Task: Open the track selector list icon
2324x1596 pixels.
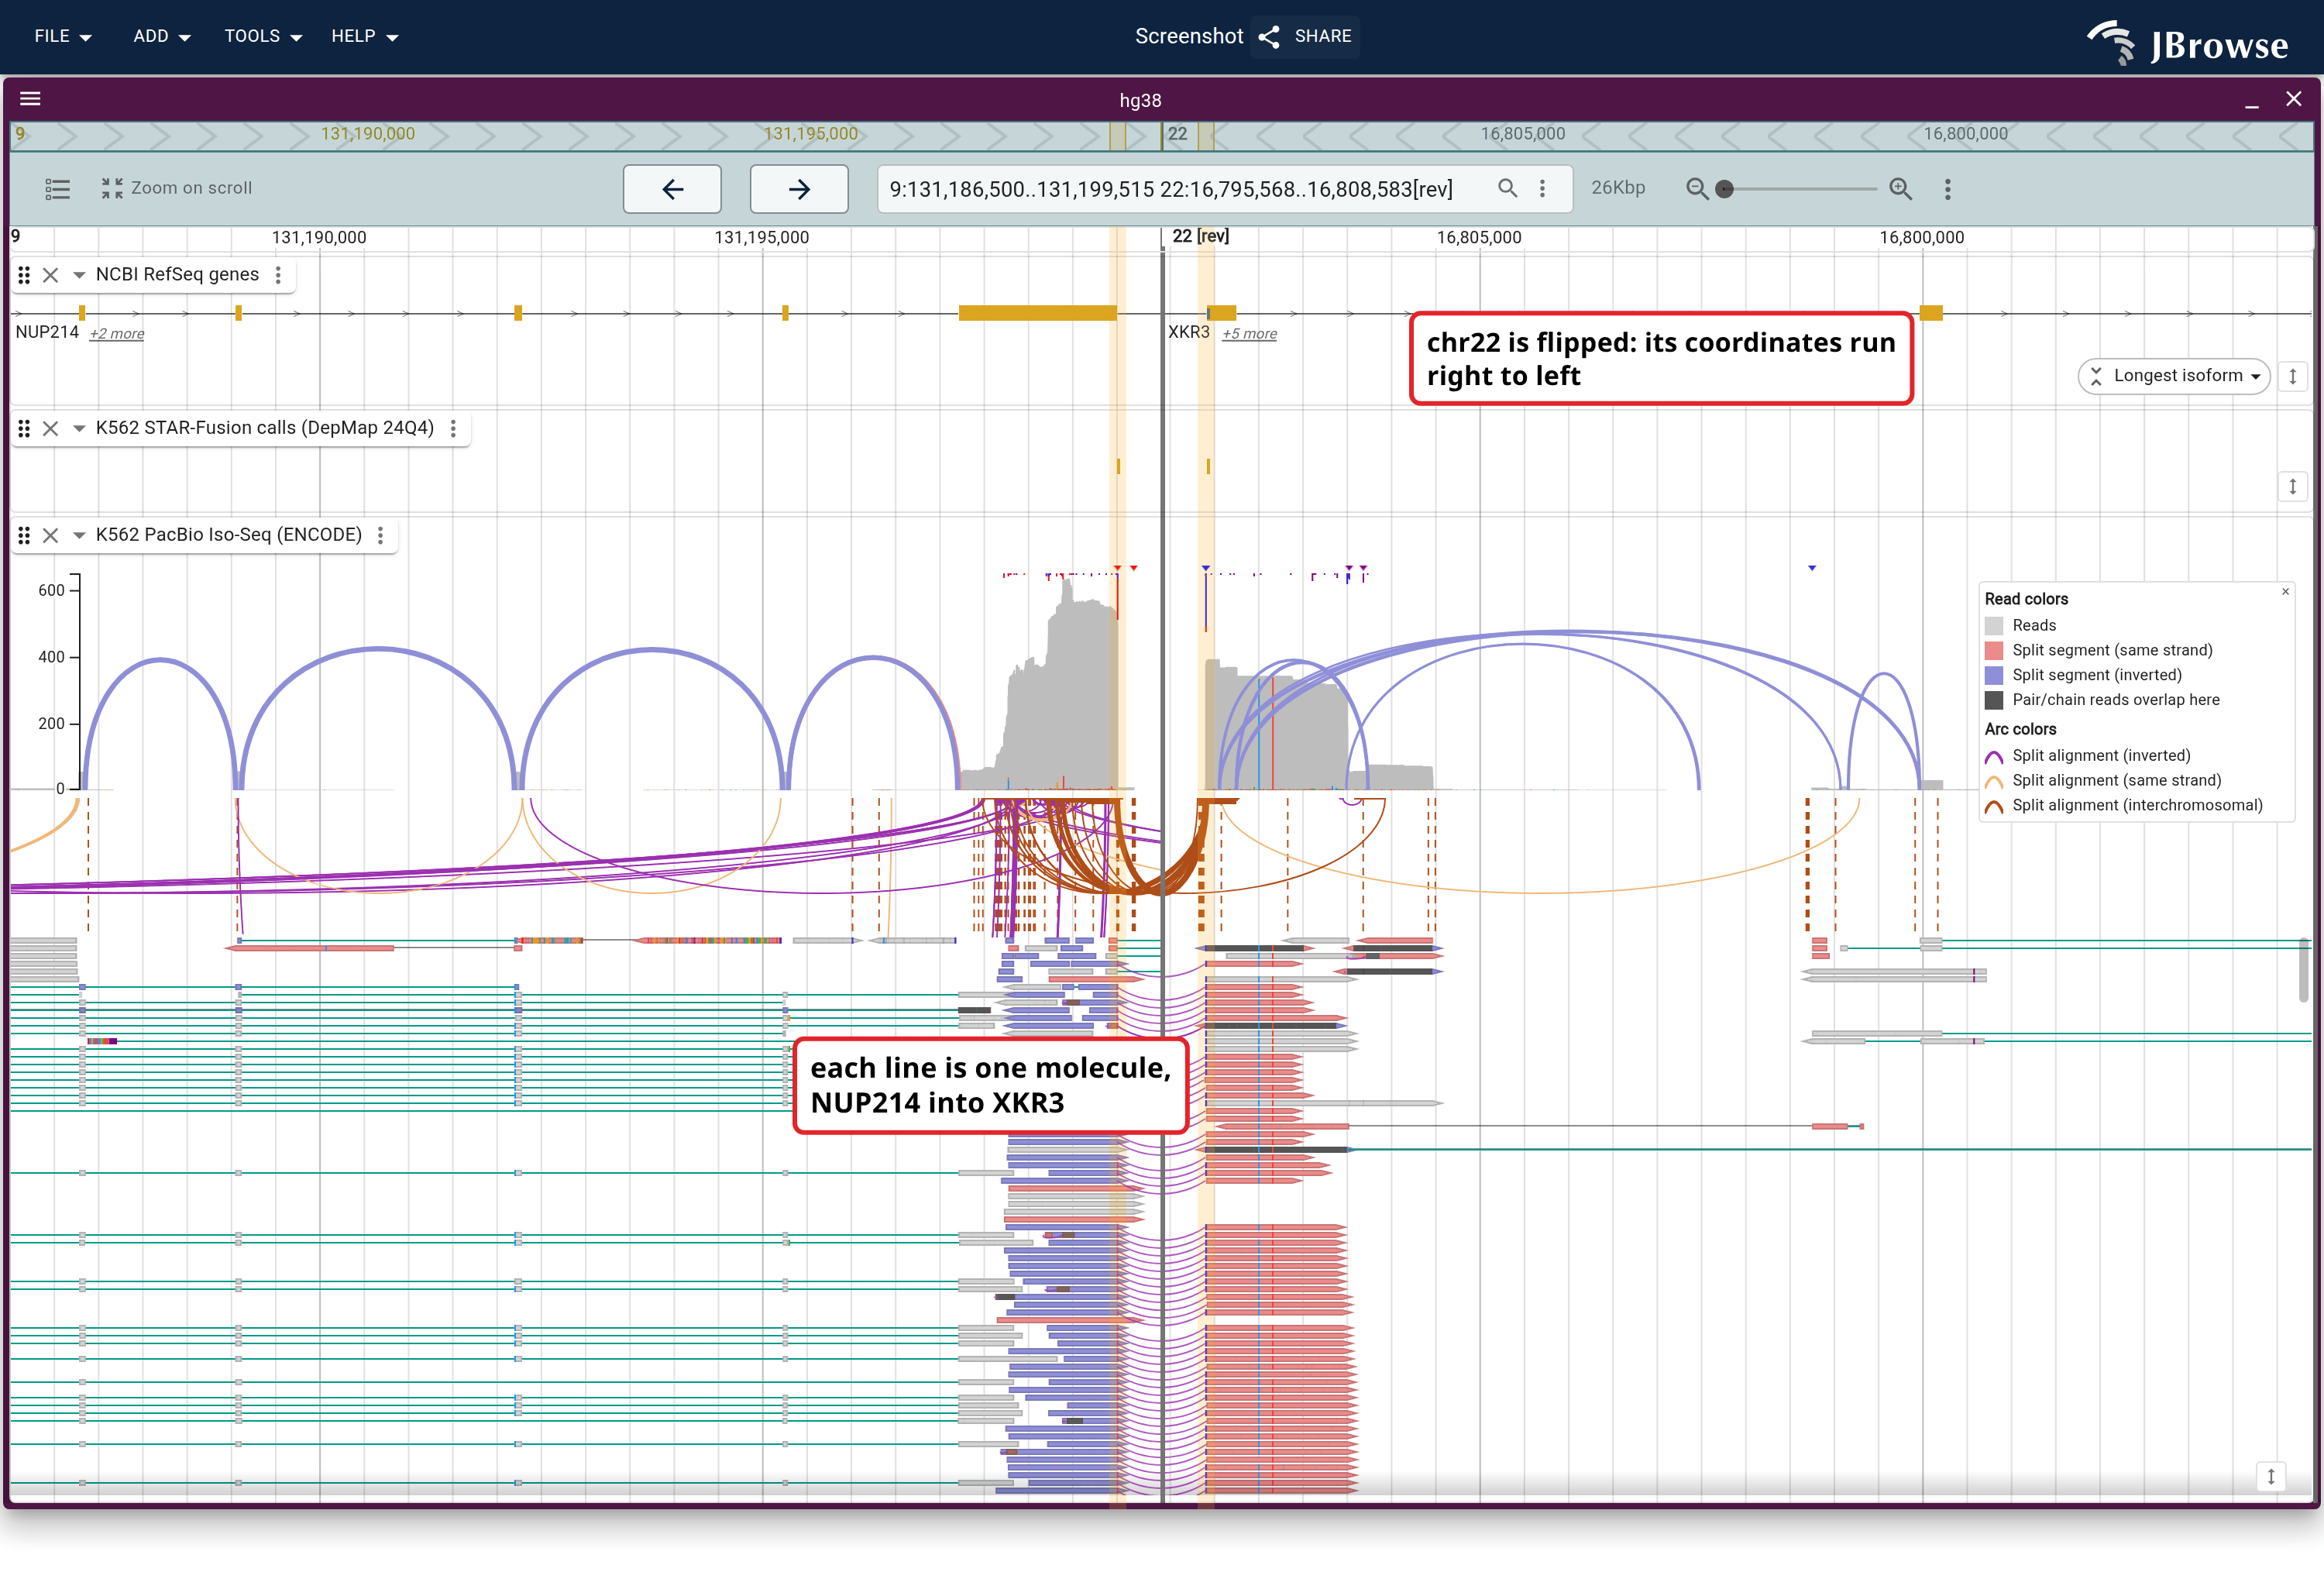Action: click(58, 188)
